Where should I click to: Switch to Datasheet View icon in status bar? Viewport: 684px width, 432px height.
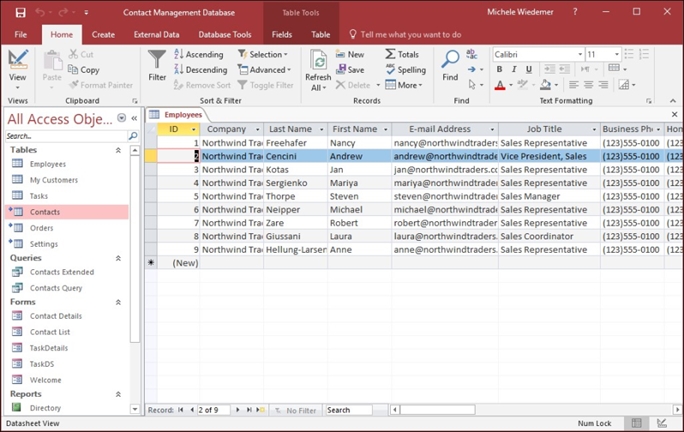pos(636,423)
